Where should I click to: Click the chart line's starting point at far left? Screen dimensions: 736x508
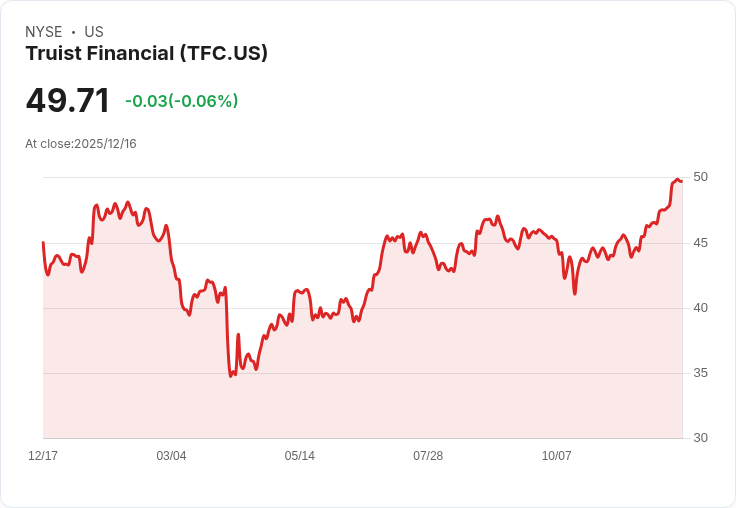pyautogui.click(x=43, y=242)
